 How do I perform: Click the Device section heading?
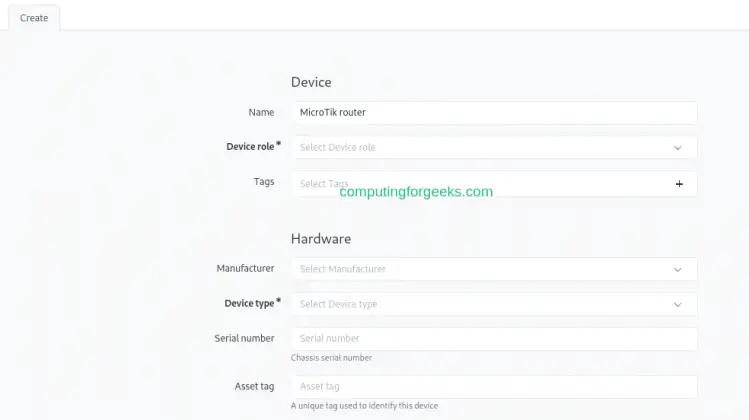coord(311,82)
